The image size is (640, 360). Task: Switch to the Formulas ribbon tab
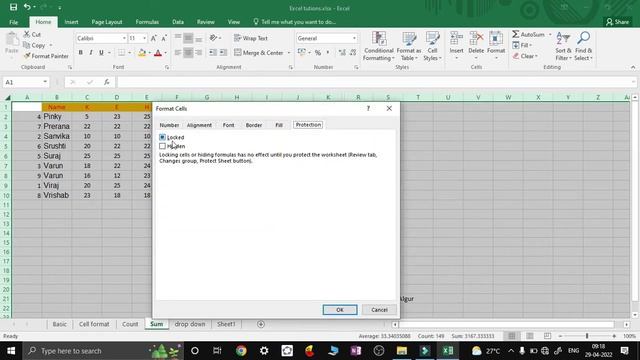pos(147,22)
